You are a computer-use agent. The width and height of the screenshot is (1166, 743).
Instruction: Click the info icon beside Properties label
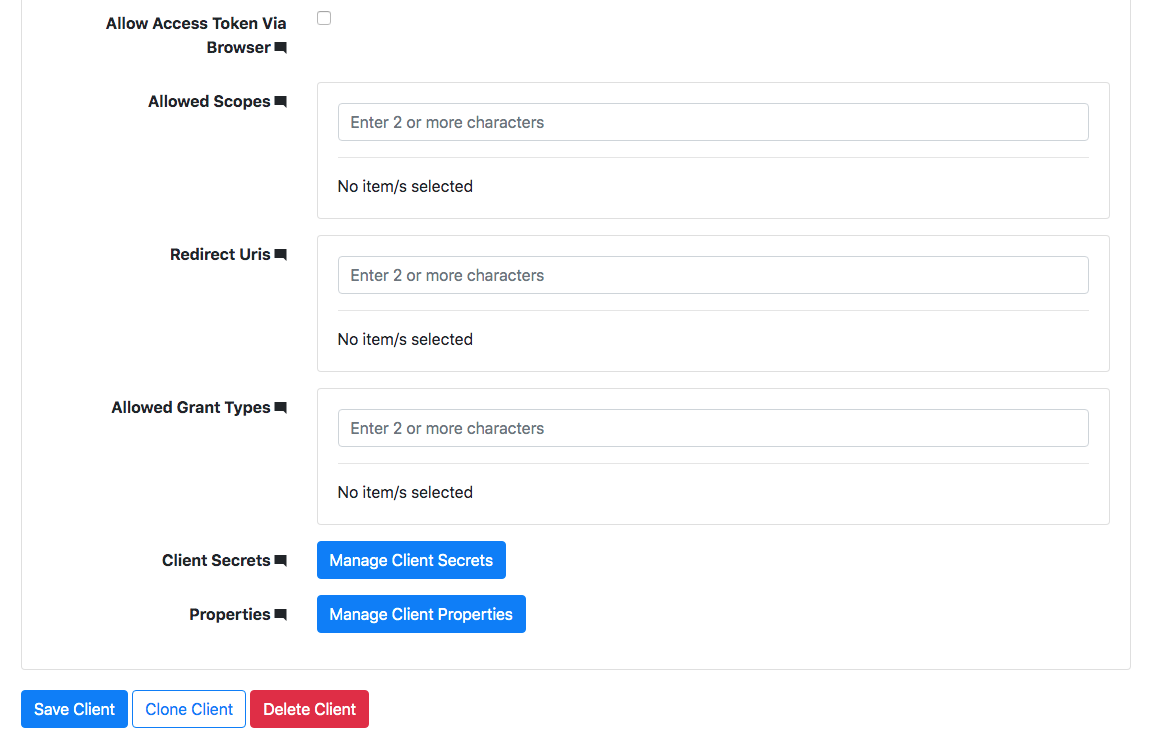[281, 614]
